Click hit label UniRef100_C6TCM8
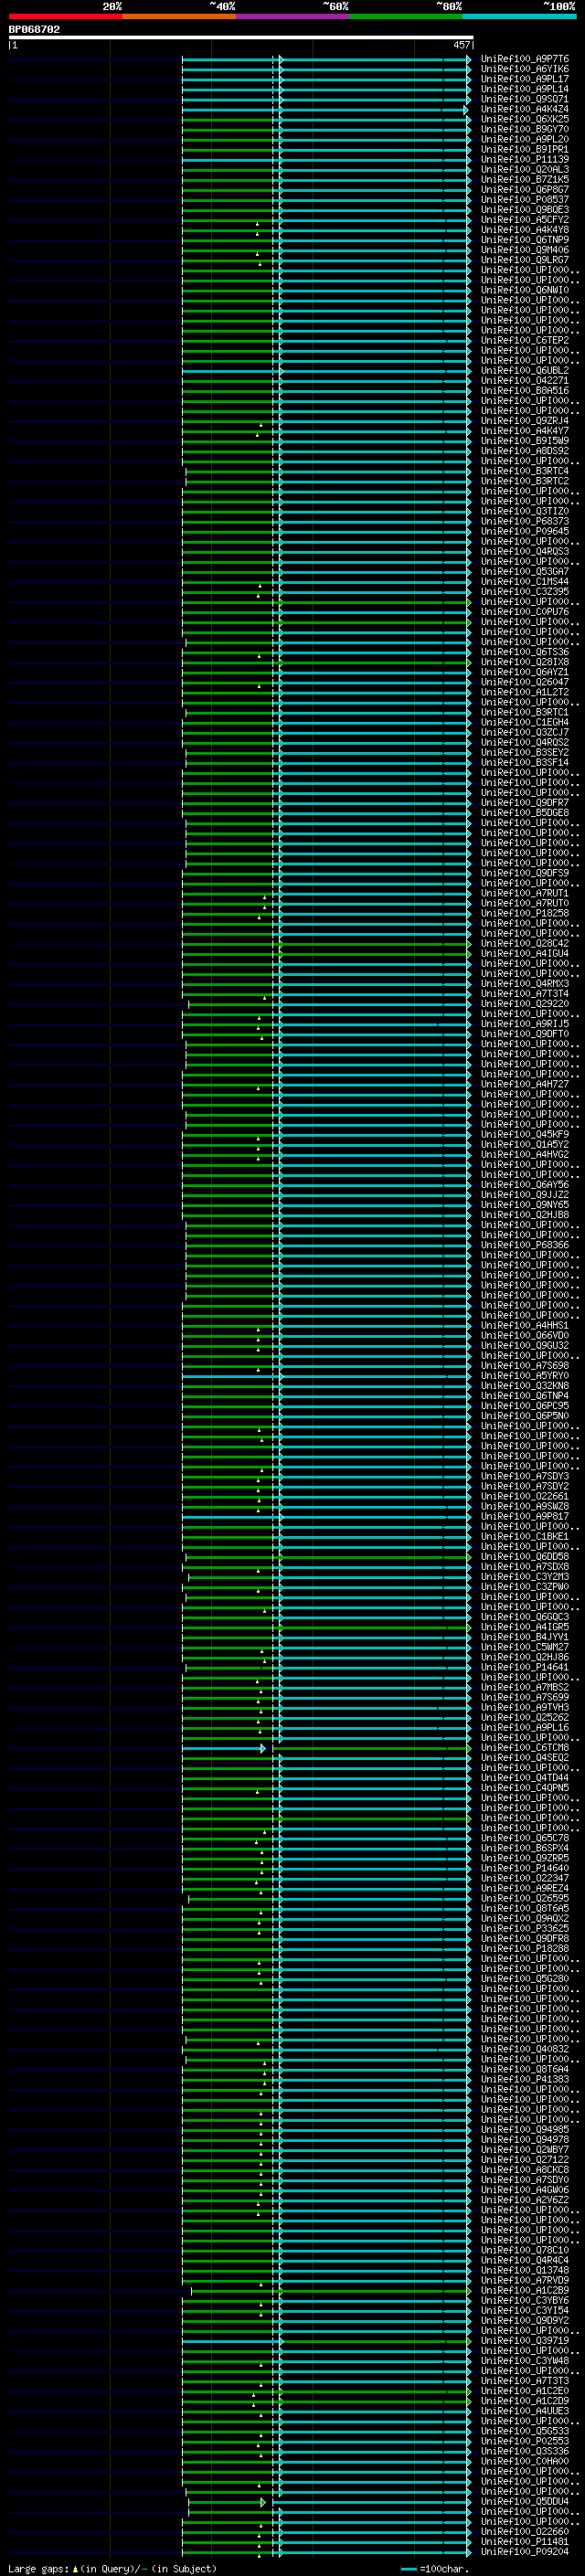Viewport: 585px width, 2576px height. coord(525,1747)
